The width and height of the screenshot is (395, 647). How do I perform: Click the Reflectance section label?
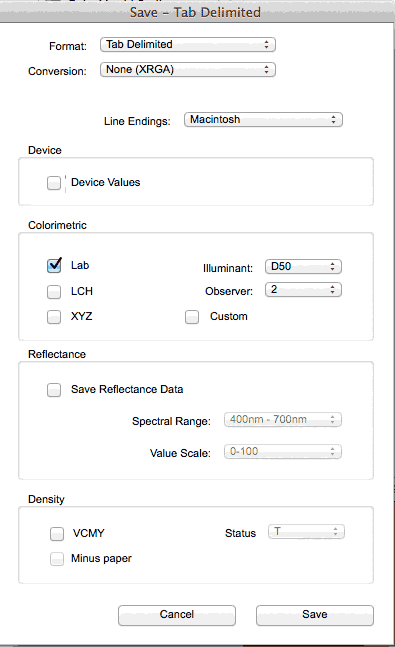tap(57, 354)
